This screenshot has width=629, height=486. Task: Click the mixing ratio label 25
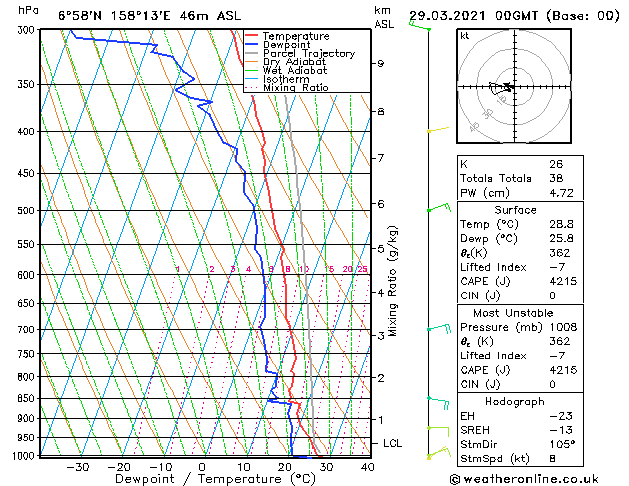pyautogui.click(x=363, y=269)
